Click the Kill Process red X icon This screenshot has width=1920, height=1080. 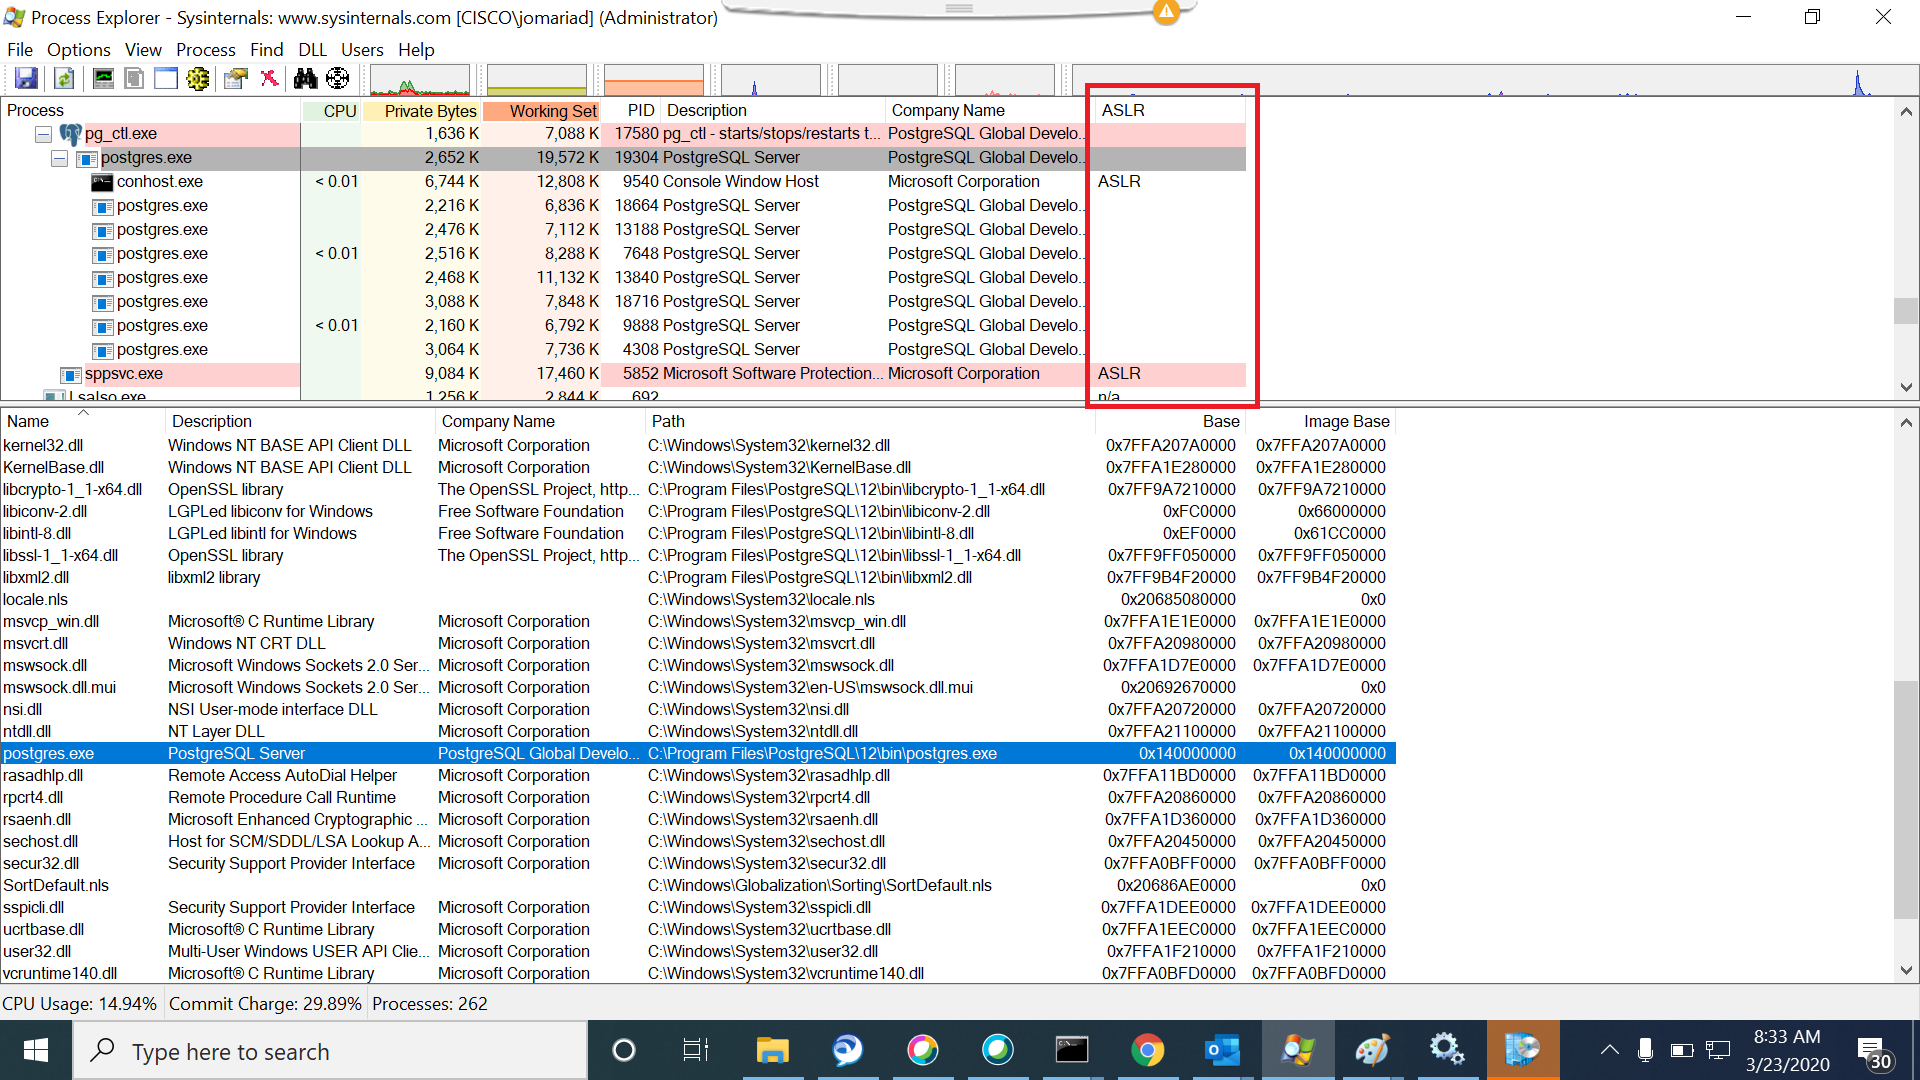click(x=269, y=78)
